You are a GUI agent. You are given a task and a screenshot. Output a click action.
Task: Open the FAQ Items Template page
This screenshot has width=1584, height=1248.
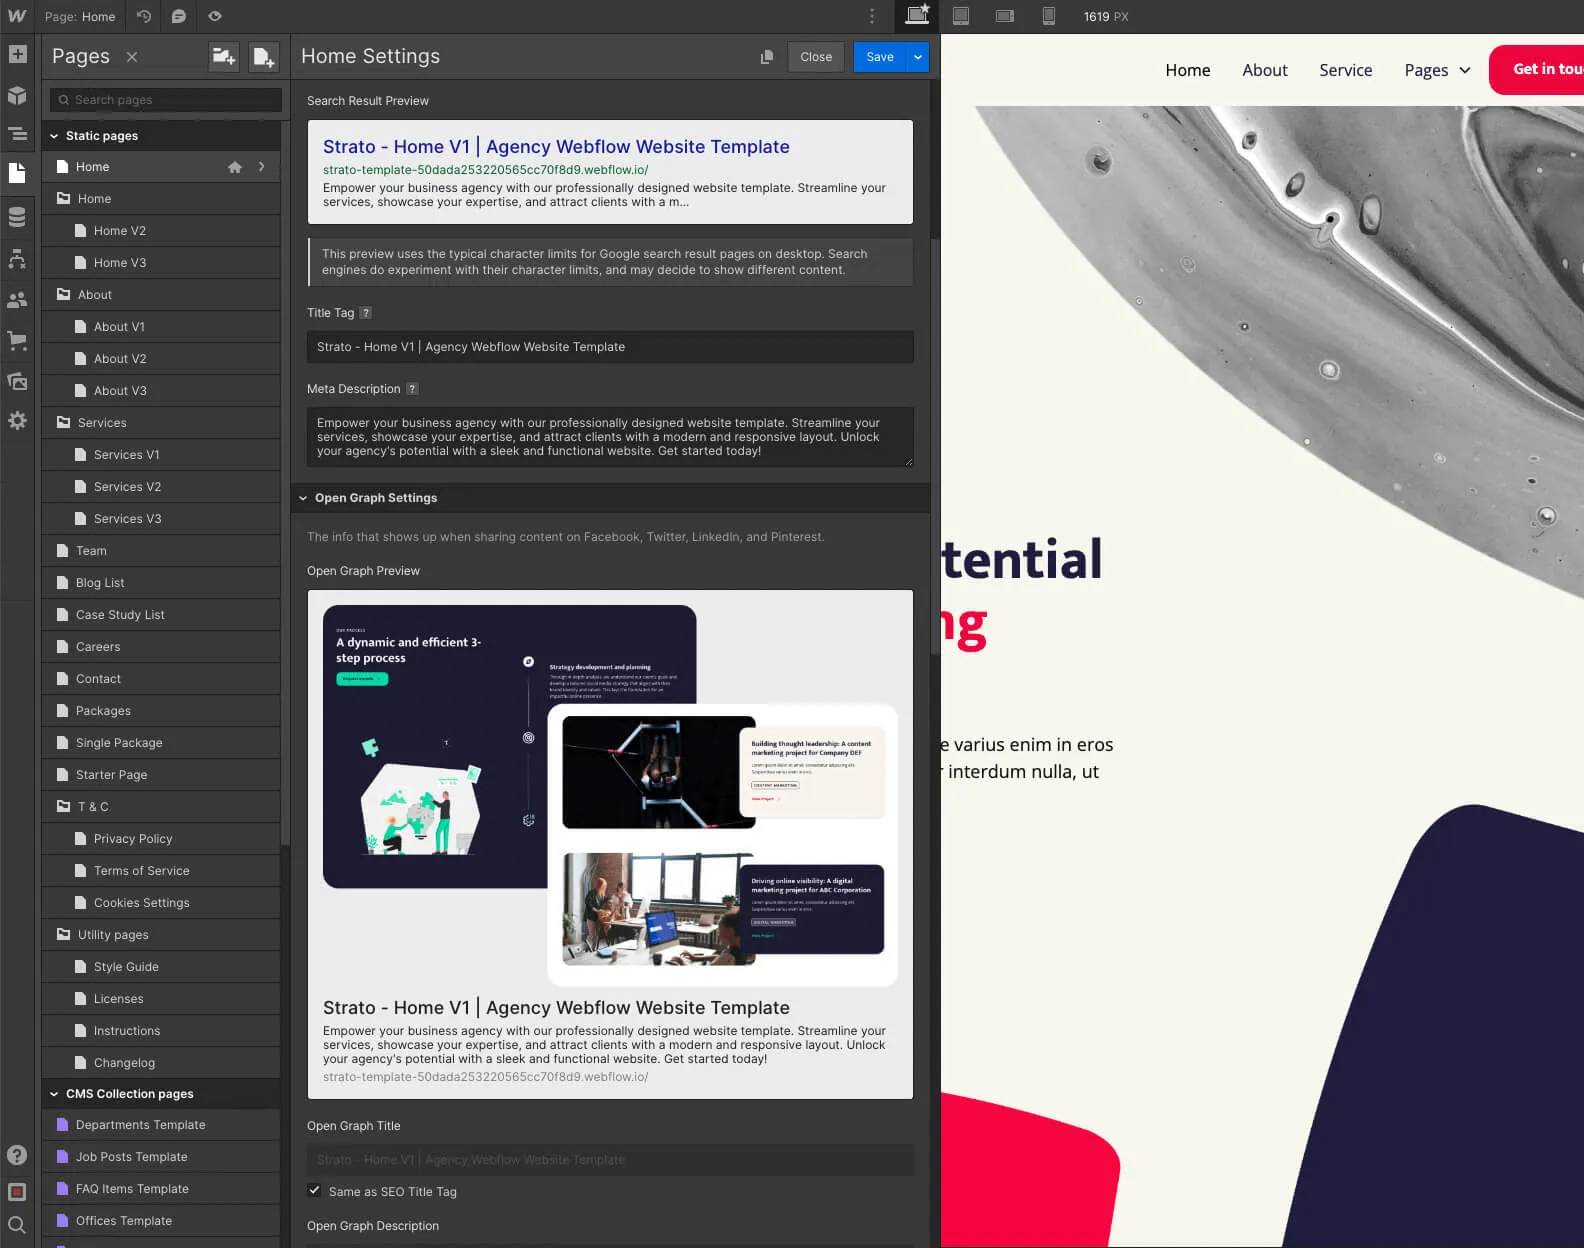click(x=161, y=1189)
